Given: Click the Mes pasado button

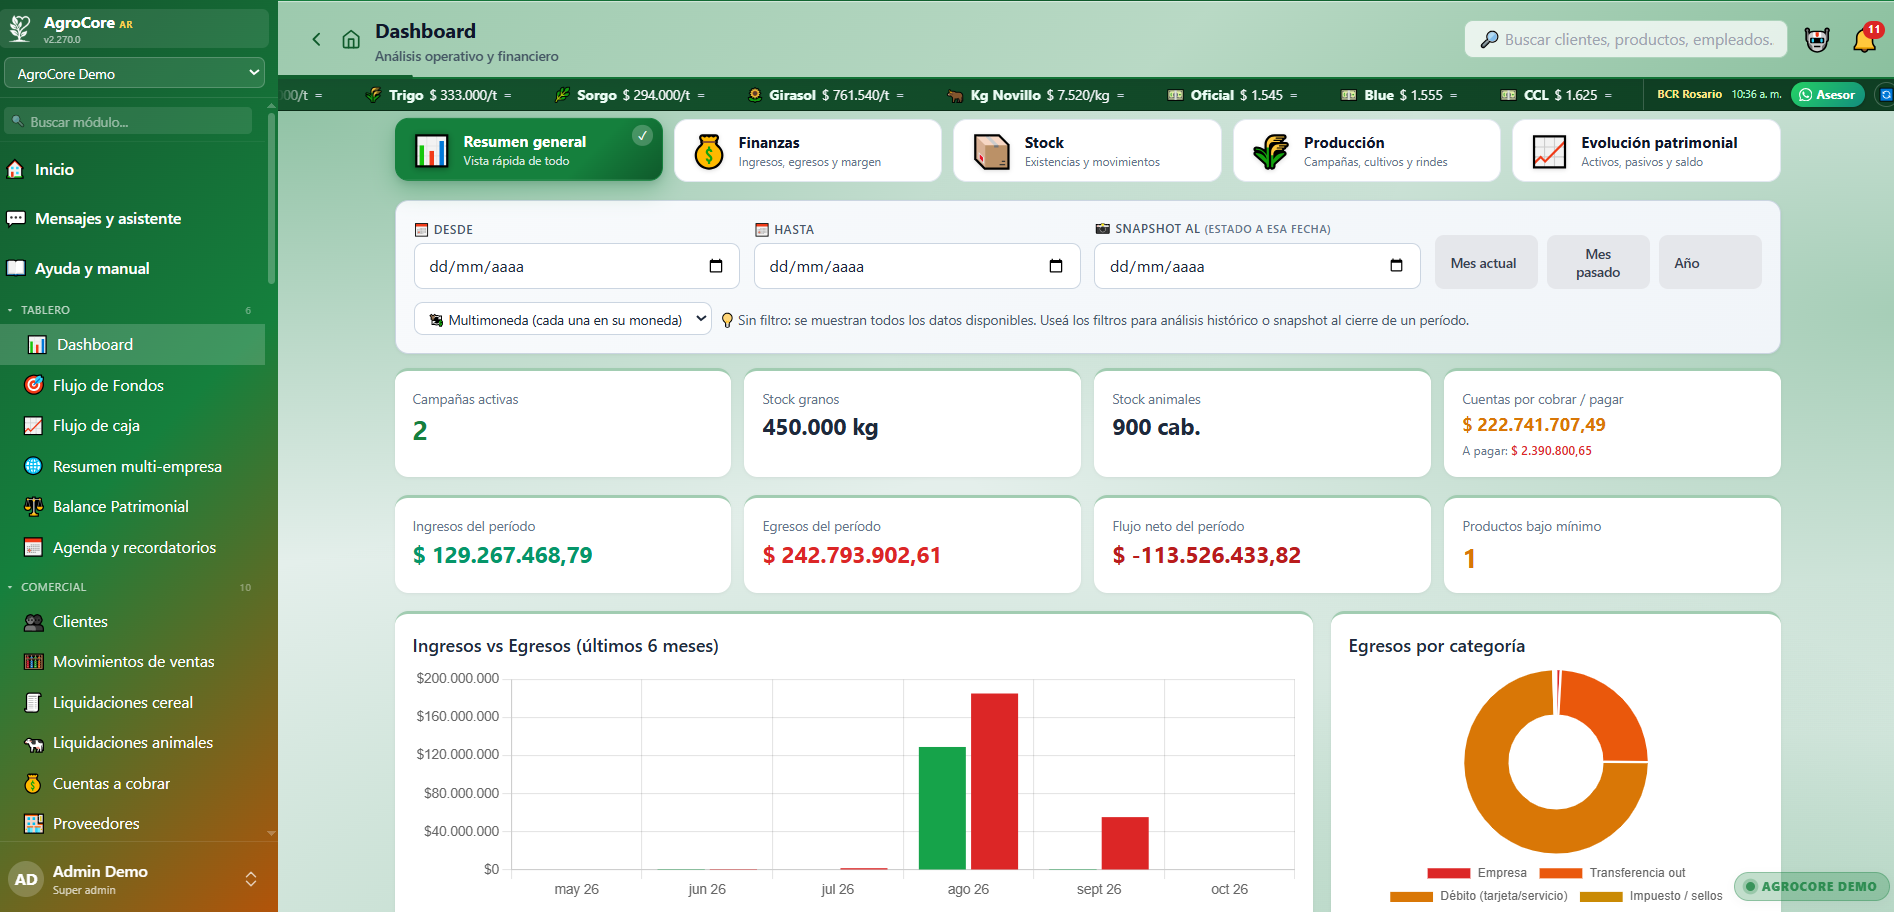Looking at the screenshot, I should (1598, 263).
